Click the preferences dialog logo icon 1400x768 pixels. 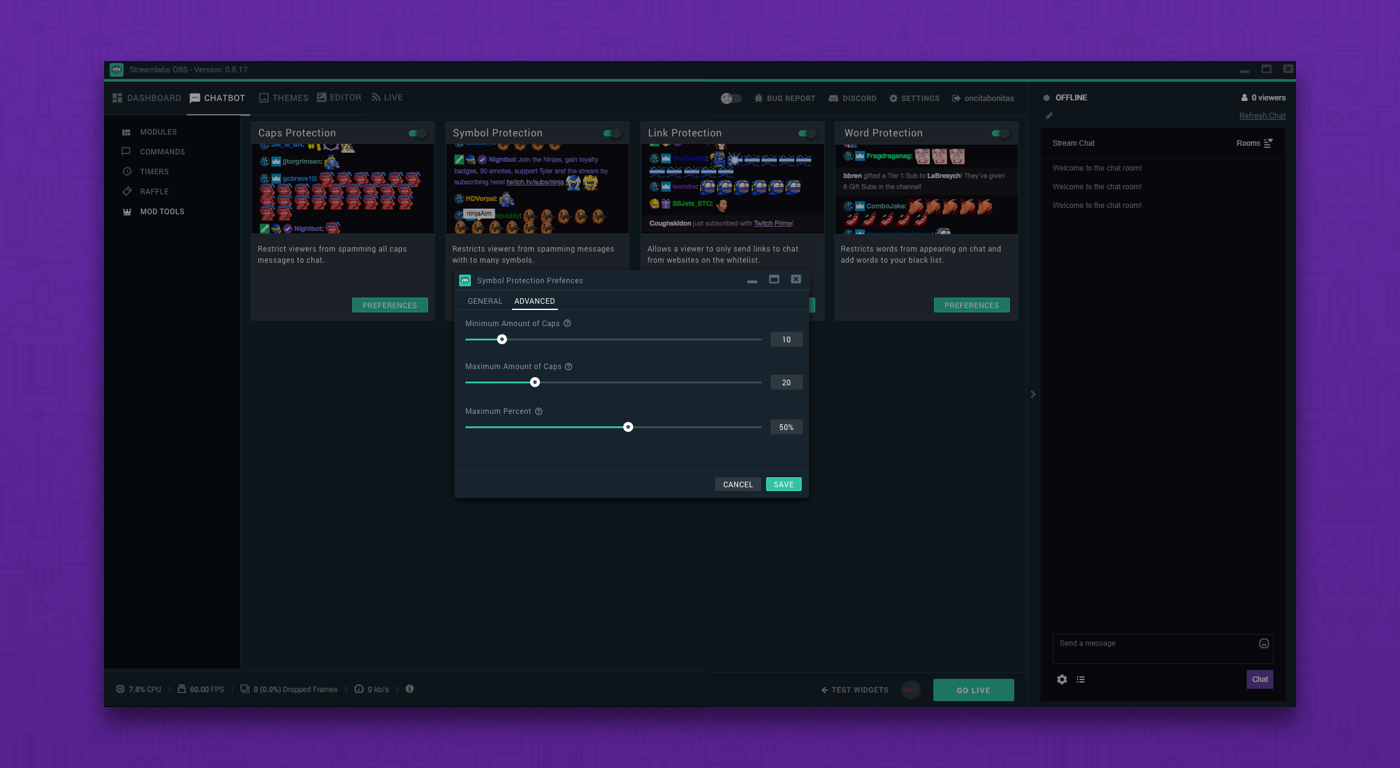click(x=465, y=281)
